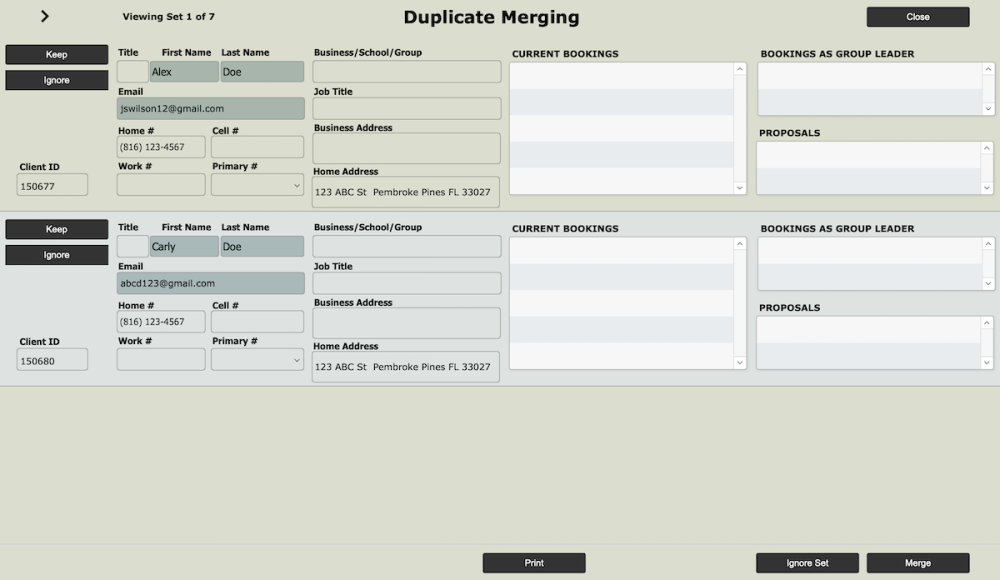Keep the Carly Doe record
This screenshot has width=1000, height=580.
tap(57, 229)
